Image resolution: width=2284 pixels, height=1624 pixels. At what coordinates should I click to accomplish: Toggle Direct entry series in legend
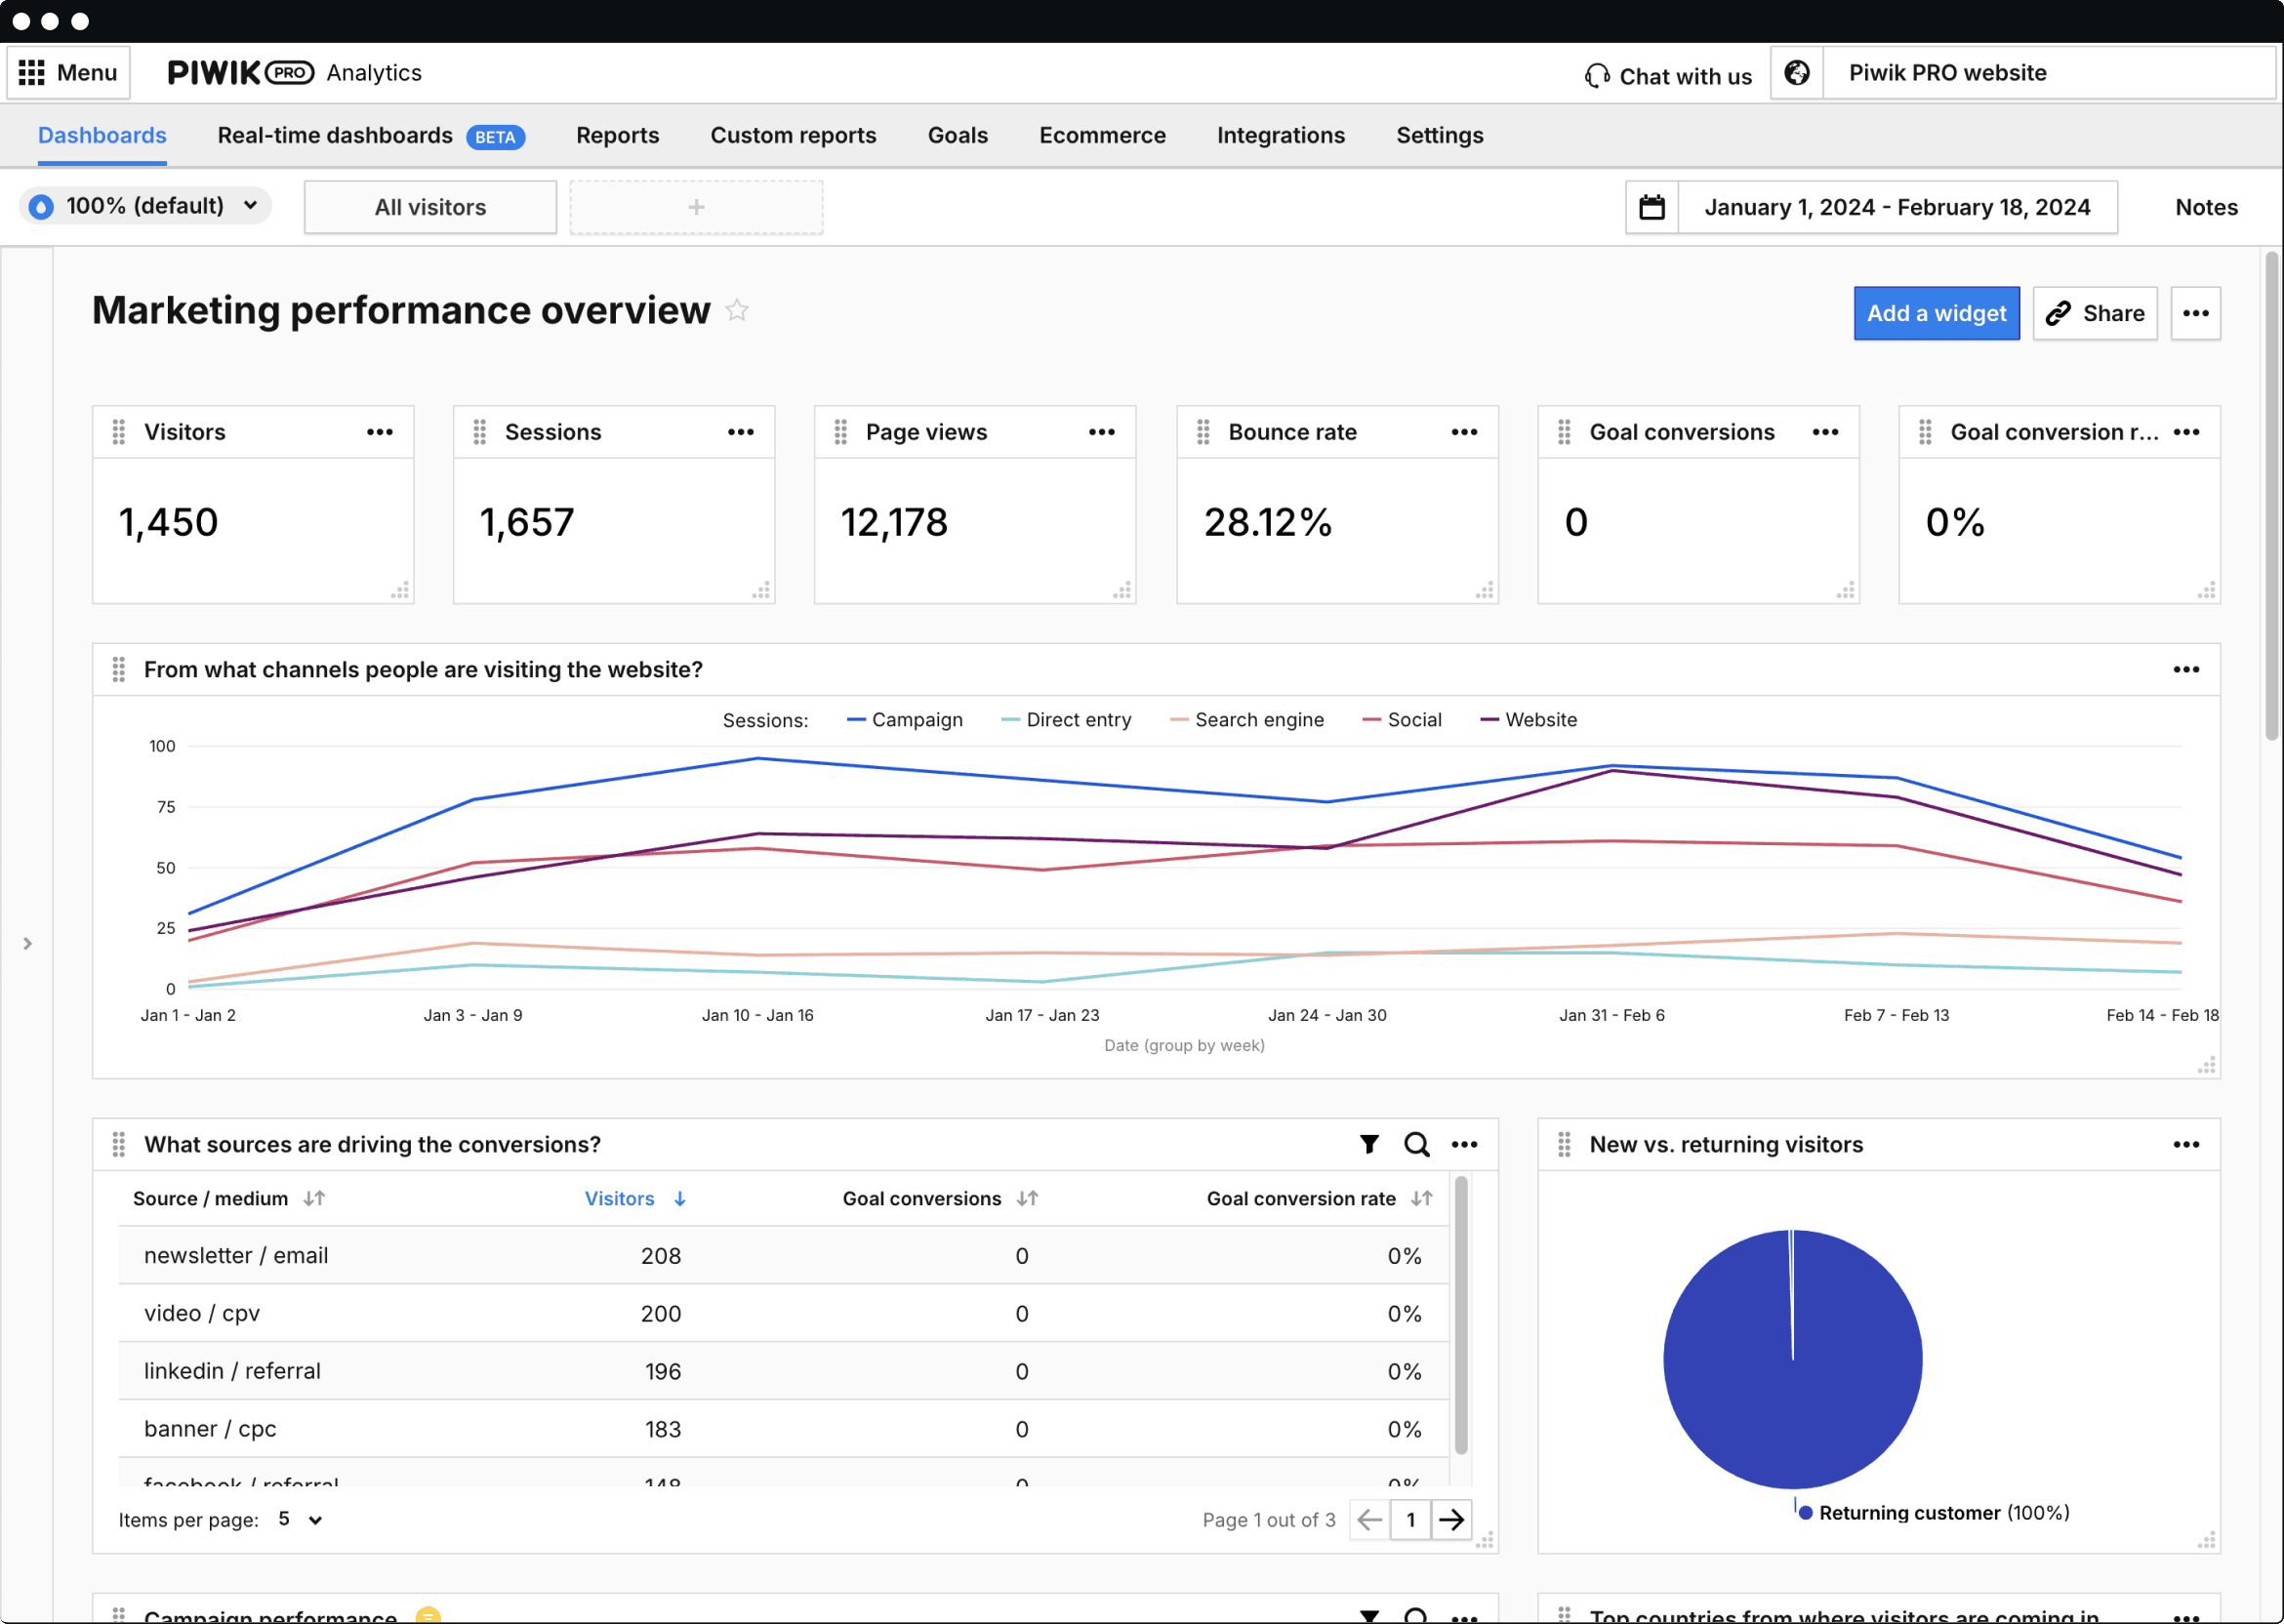1066,720
